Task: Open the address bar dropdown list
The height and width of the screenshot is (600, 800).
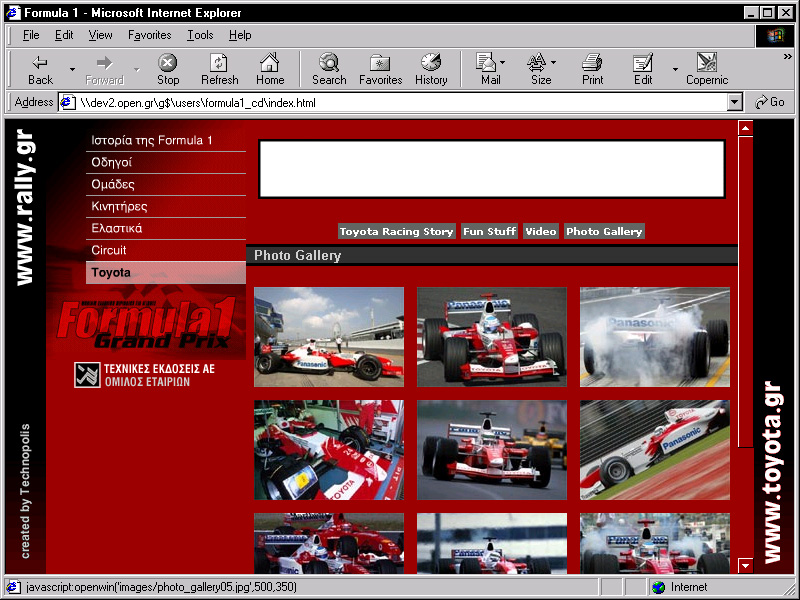Action: coord(734,102)
